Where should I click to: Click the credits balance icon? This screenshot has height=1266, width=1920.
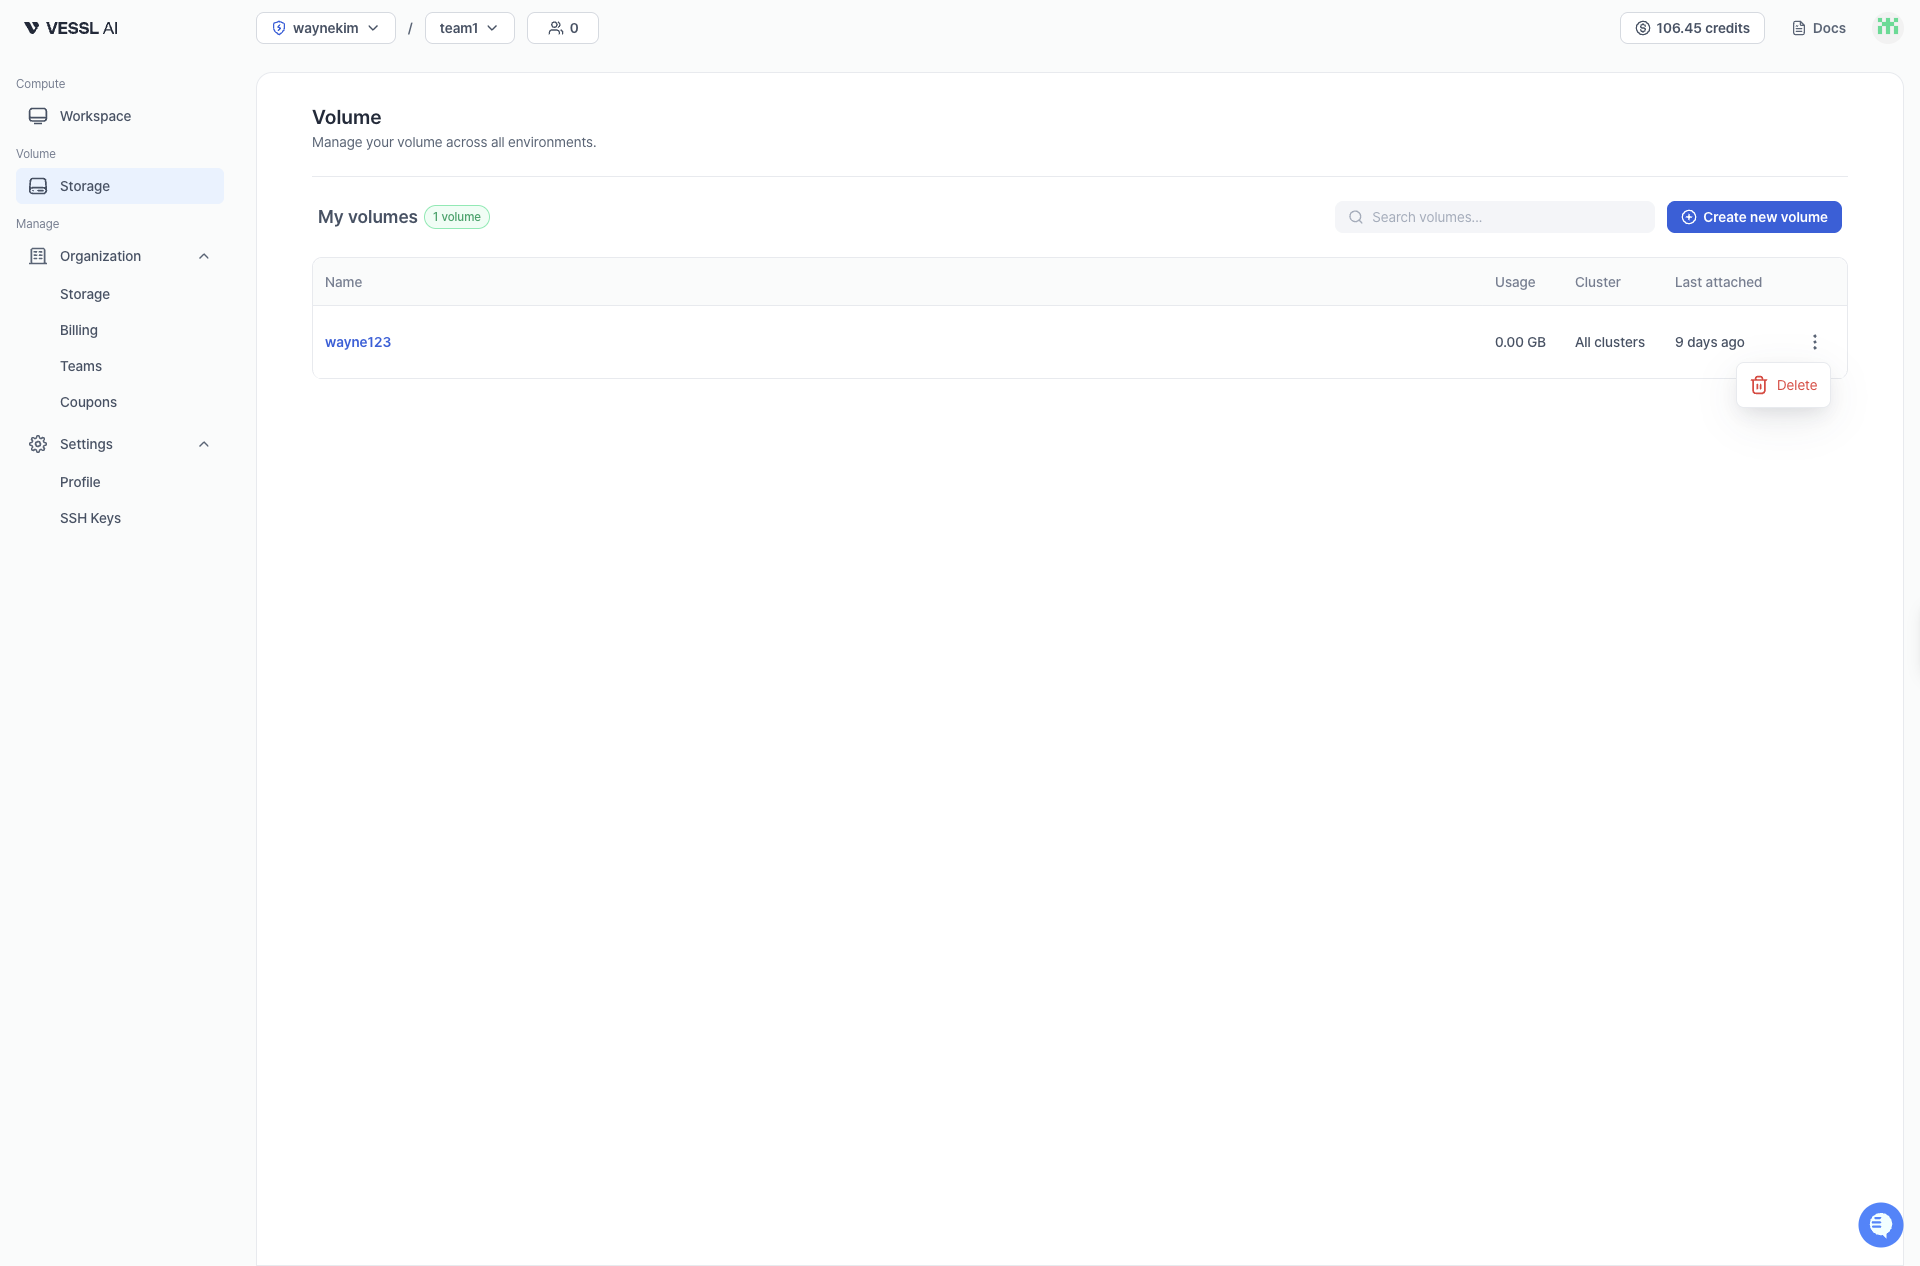1643,28
